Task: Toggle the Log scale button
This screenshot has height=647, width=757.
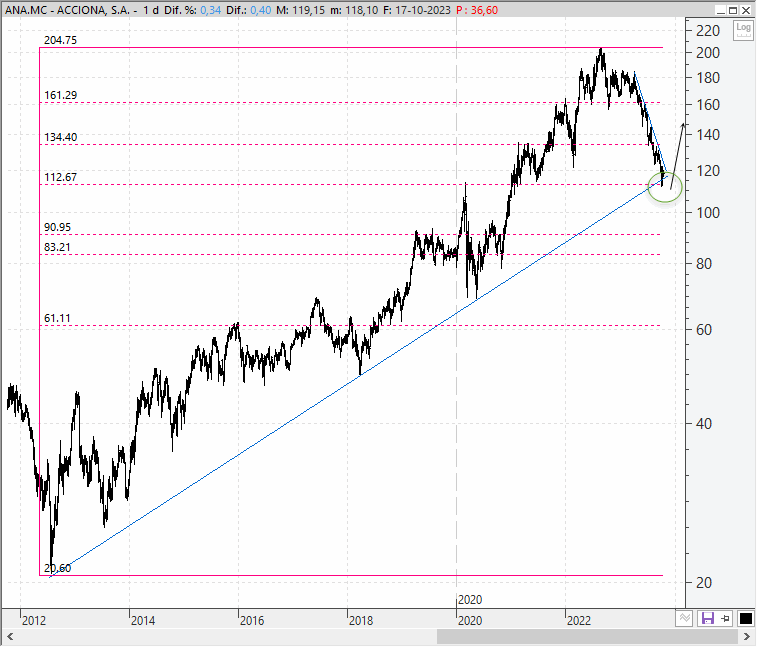Action: click(x=743, y=30)
